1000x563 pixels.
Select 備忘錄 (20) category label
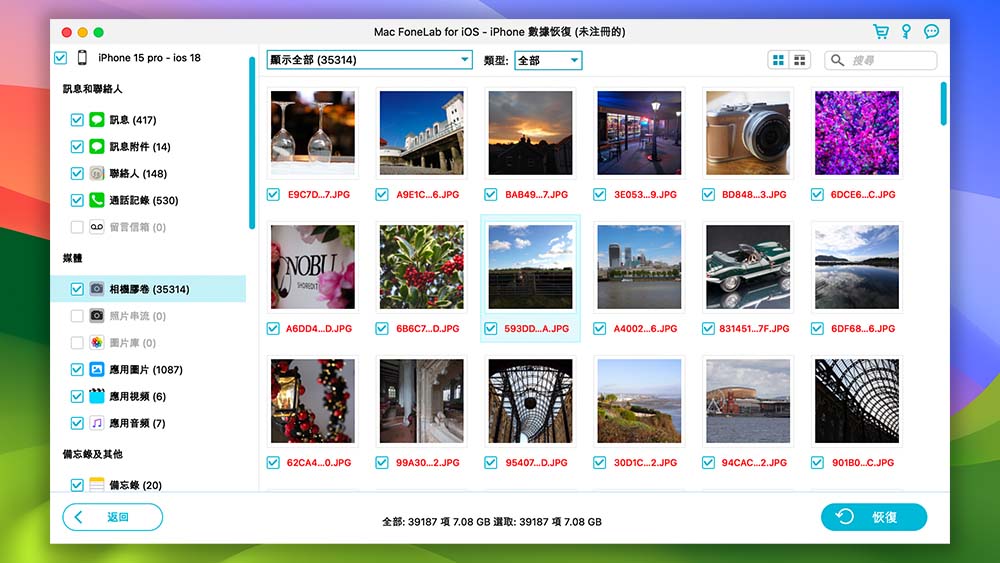[135, 485]
